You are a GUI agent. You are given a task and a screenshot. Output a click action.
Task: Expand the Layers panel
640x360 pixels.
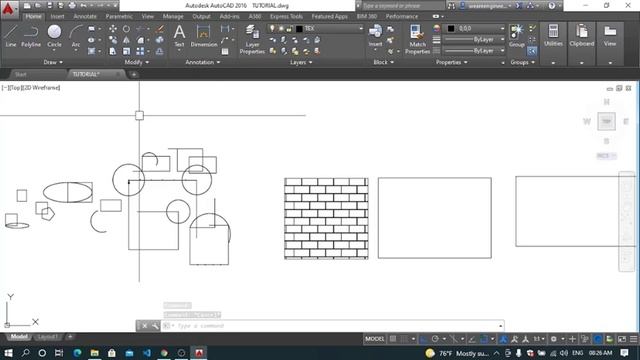(x=301, y=62)
